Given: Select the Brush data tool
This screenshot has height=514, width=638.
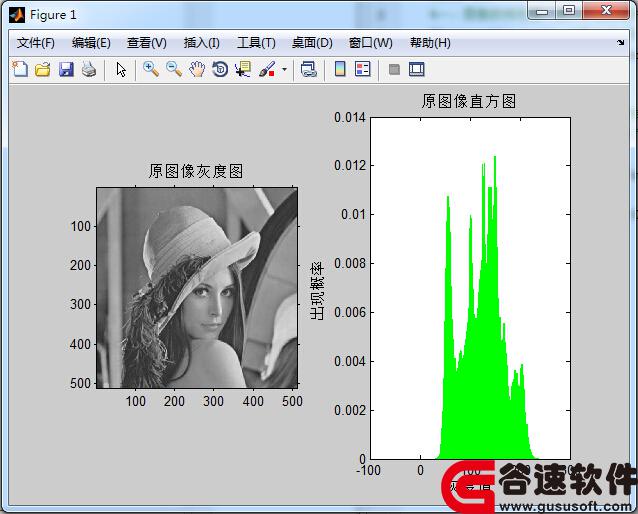Looking at the screenshot, I should pos(267,69).
